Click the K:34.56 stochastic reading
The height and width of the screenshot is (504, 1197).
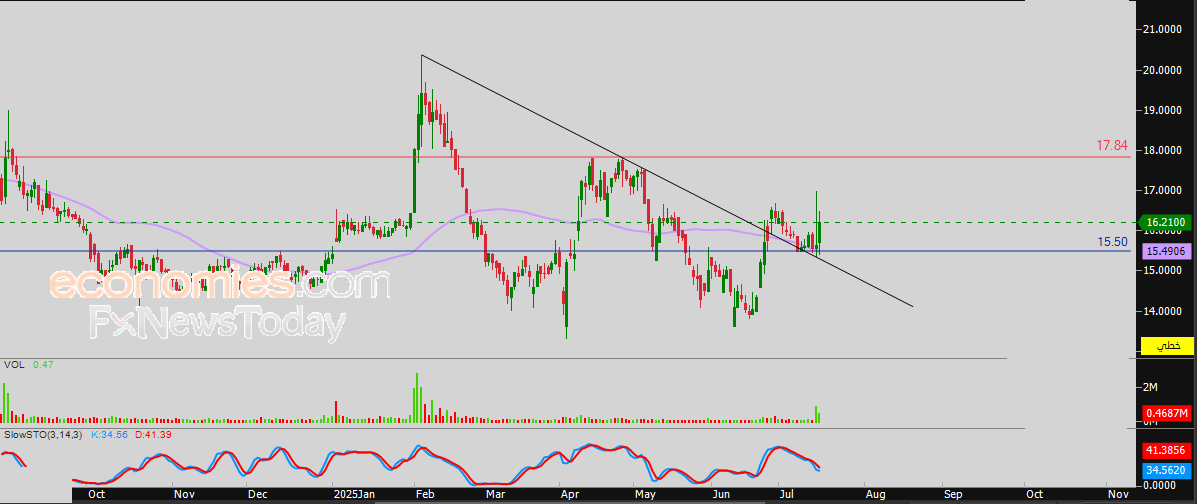(x=111, y=435)
